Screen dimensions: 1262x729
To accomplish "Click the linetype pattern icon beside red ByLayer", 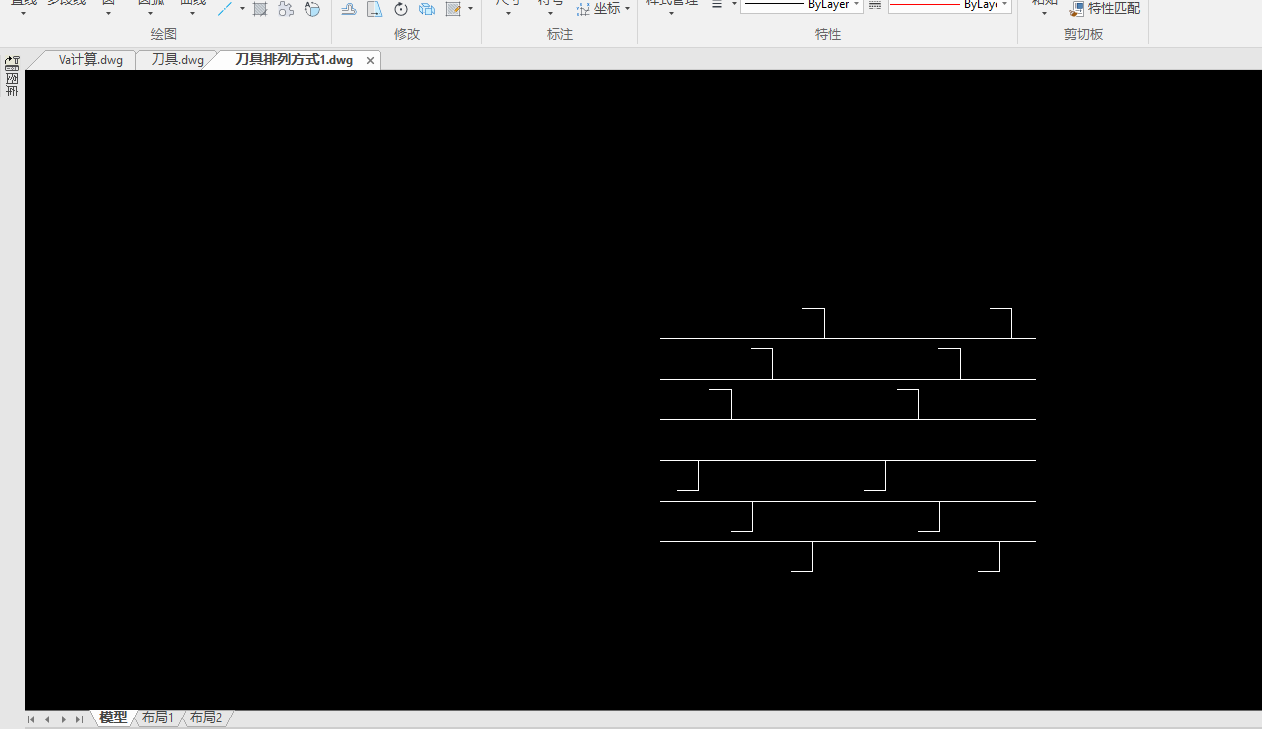I will click(x=875, y=5).
